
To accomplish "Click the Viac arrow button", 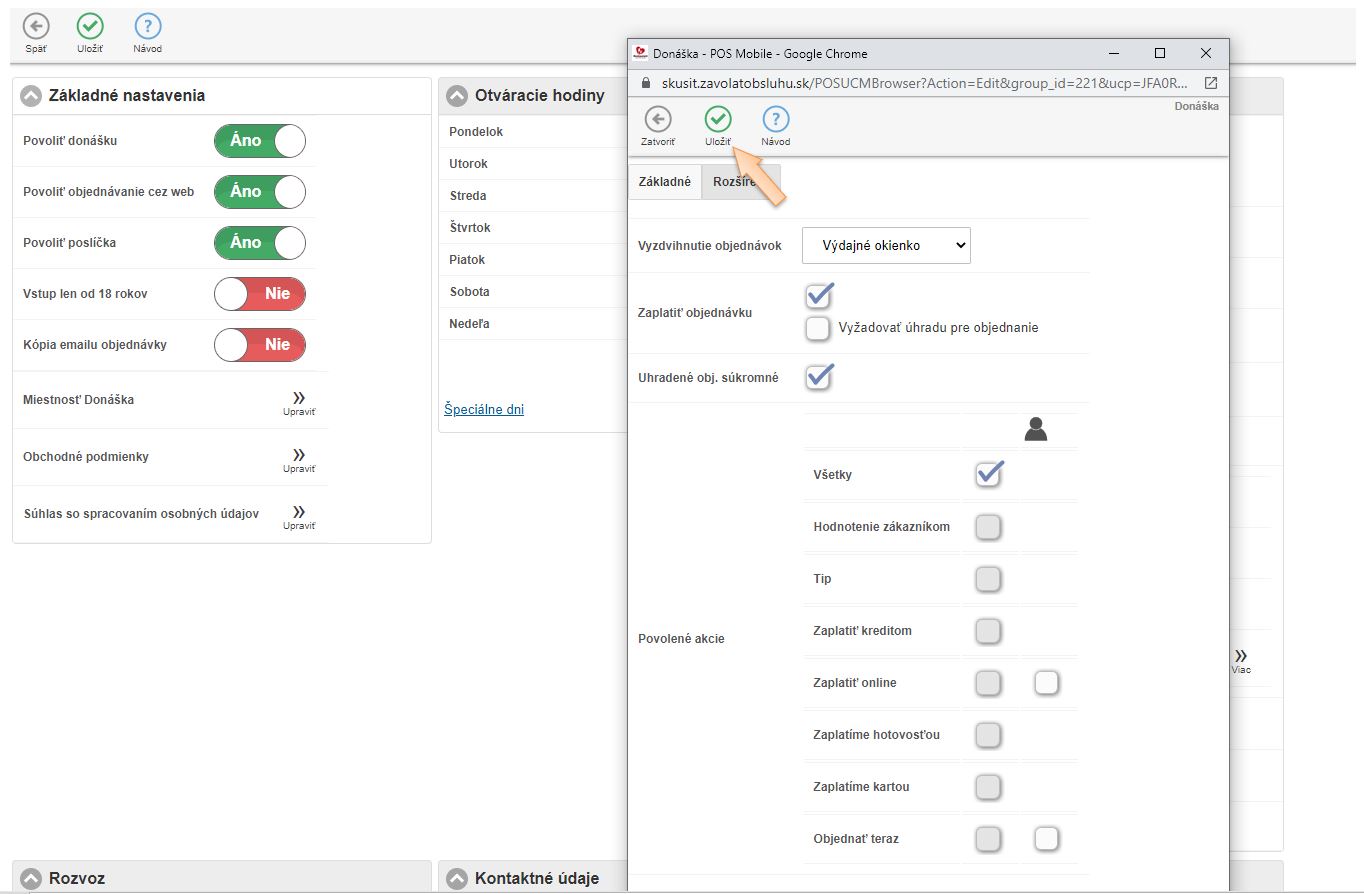I will click(1240, 658).
